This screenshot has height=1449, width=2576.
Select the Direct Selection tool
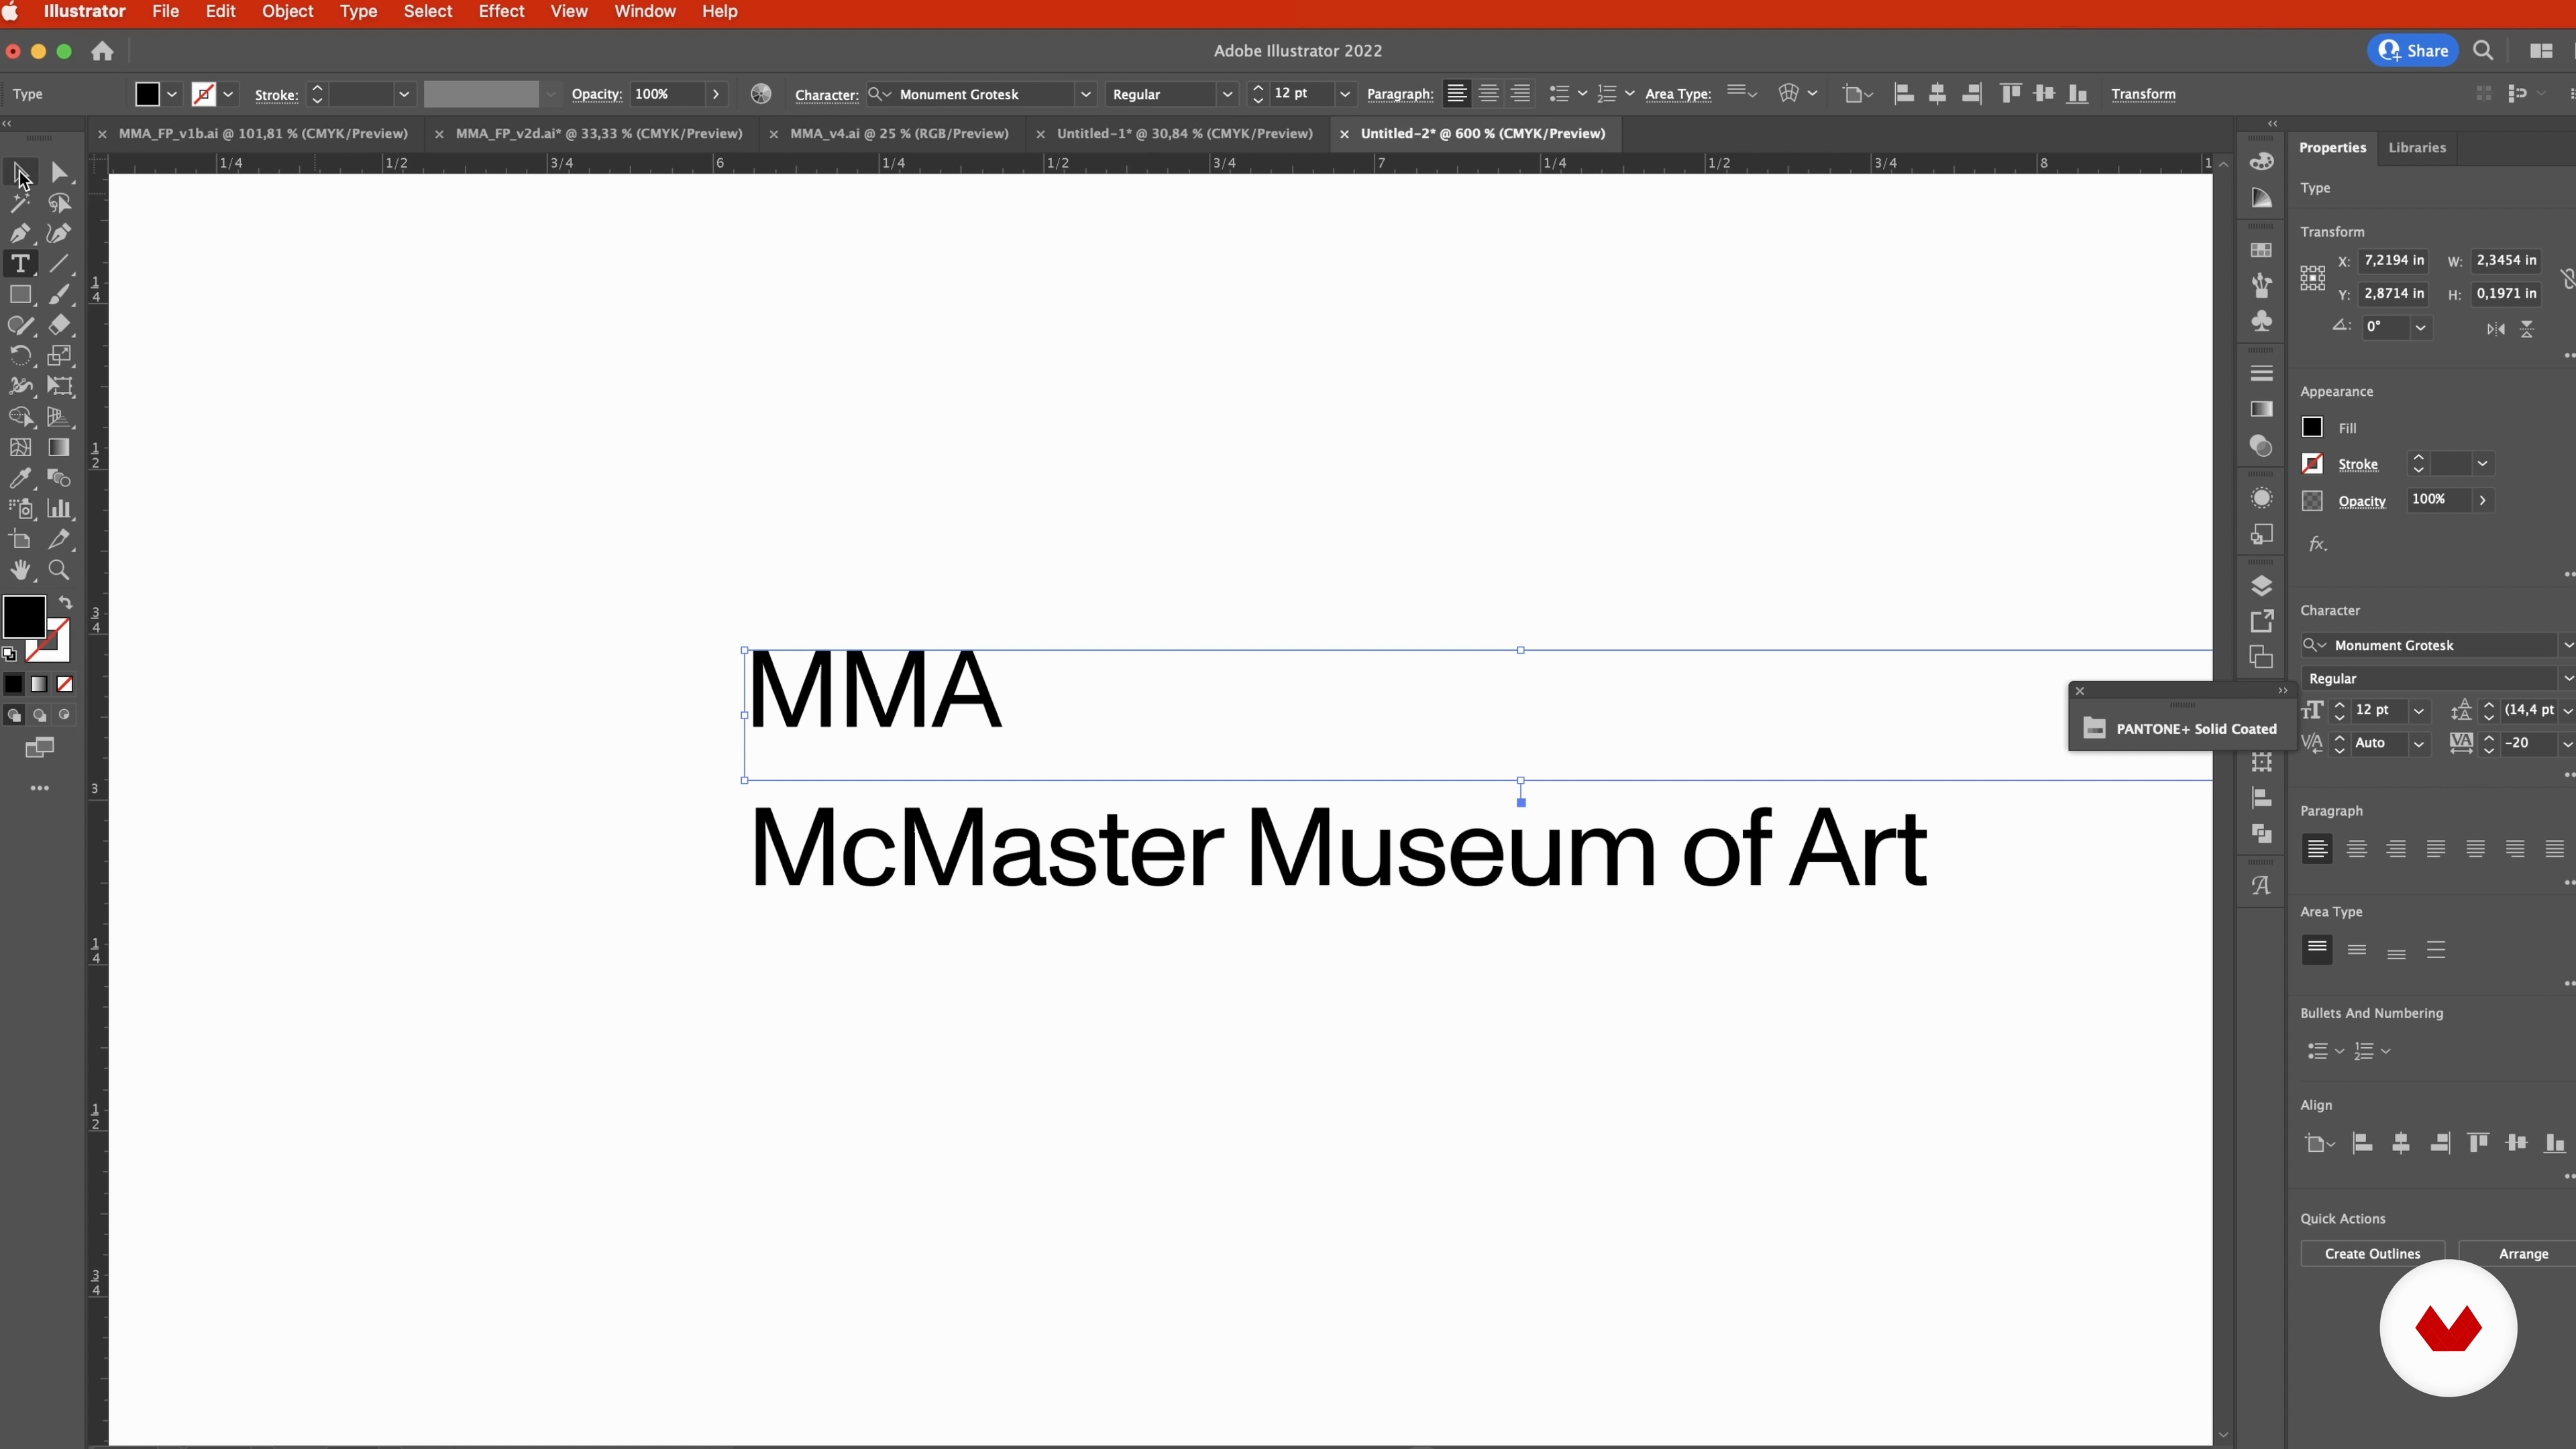(60, 173)
